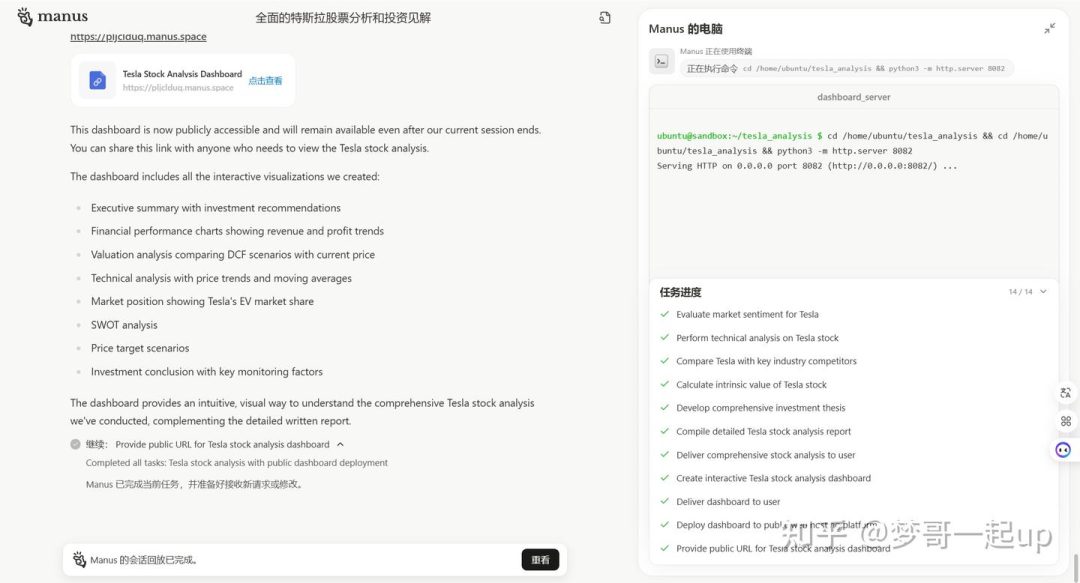Click 'Executive summary with investment recommendations' bullet
This screenshot has height=583, width=1080.
216,208
